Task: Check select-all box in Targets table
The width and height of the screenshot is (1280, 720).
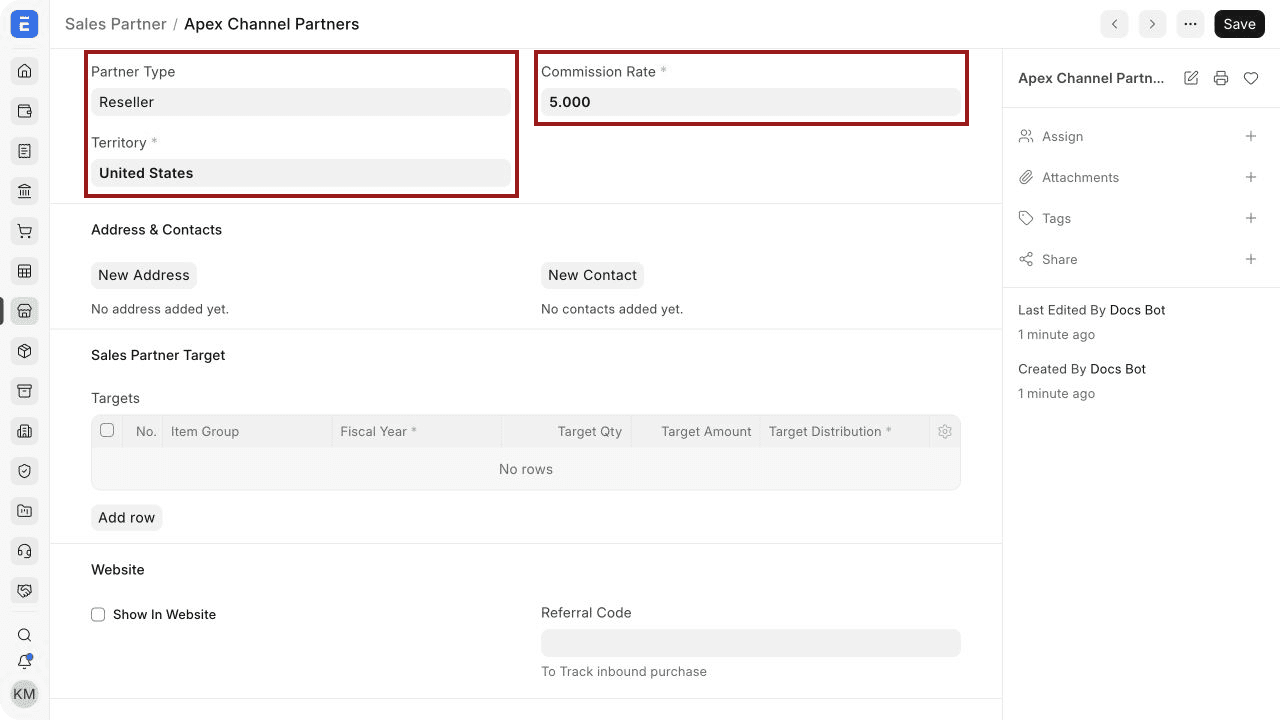Action: [x=107, y=431]
